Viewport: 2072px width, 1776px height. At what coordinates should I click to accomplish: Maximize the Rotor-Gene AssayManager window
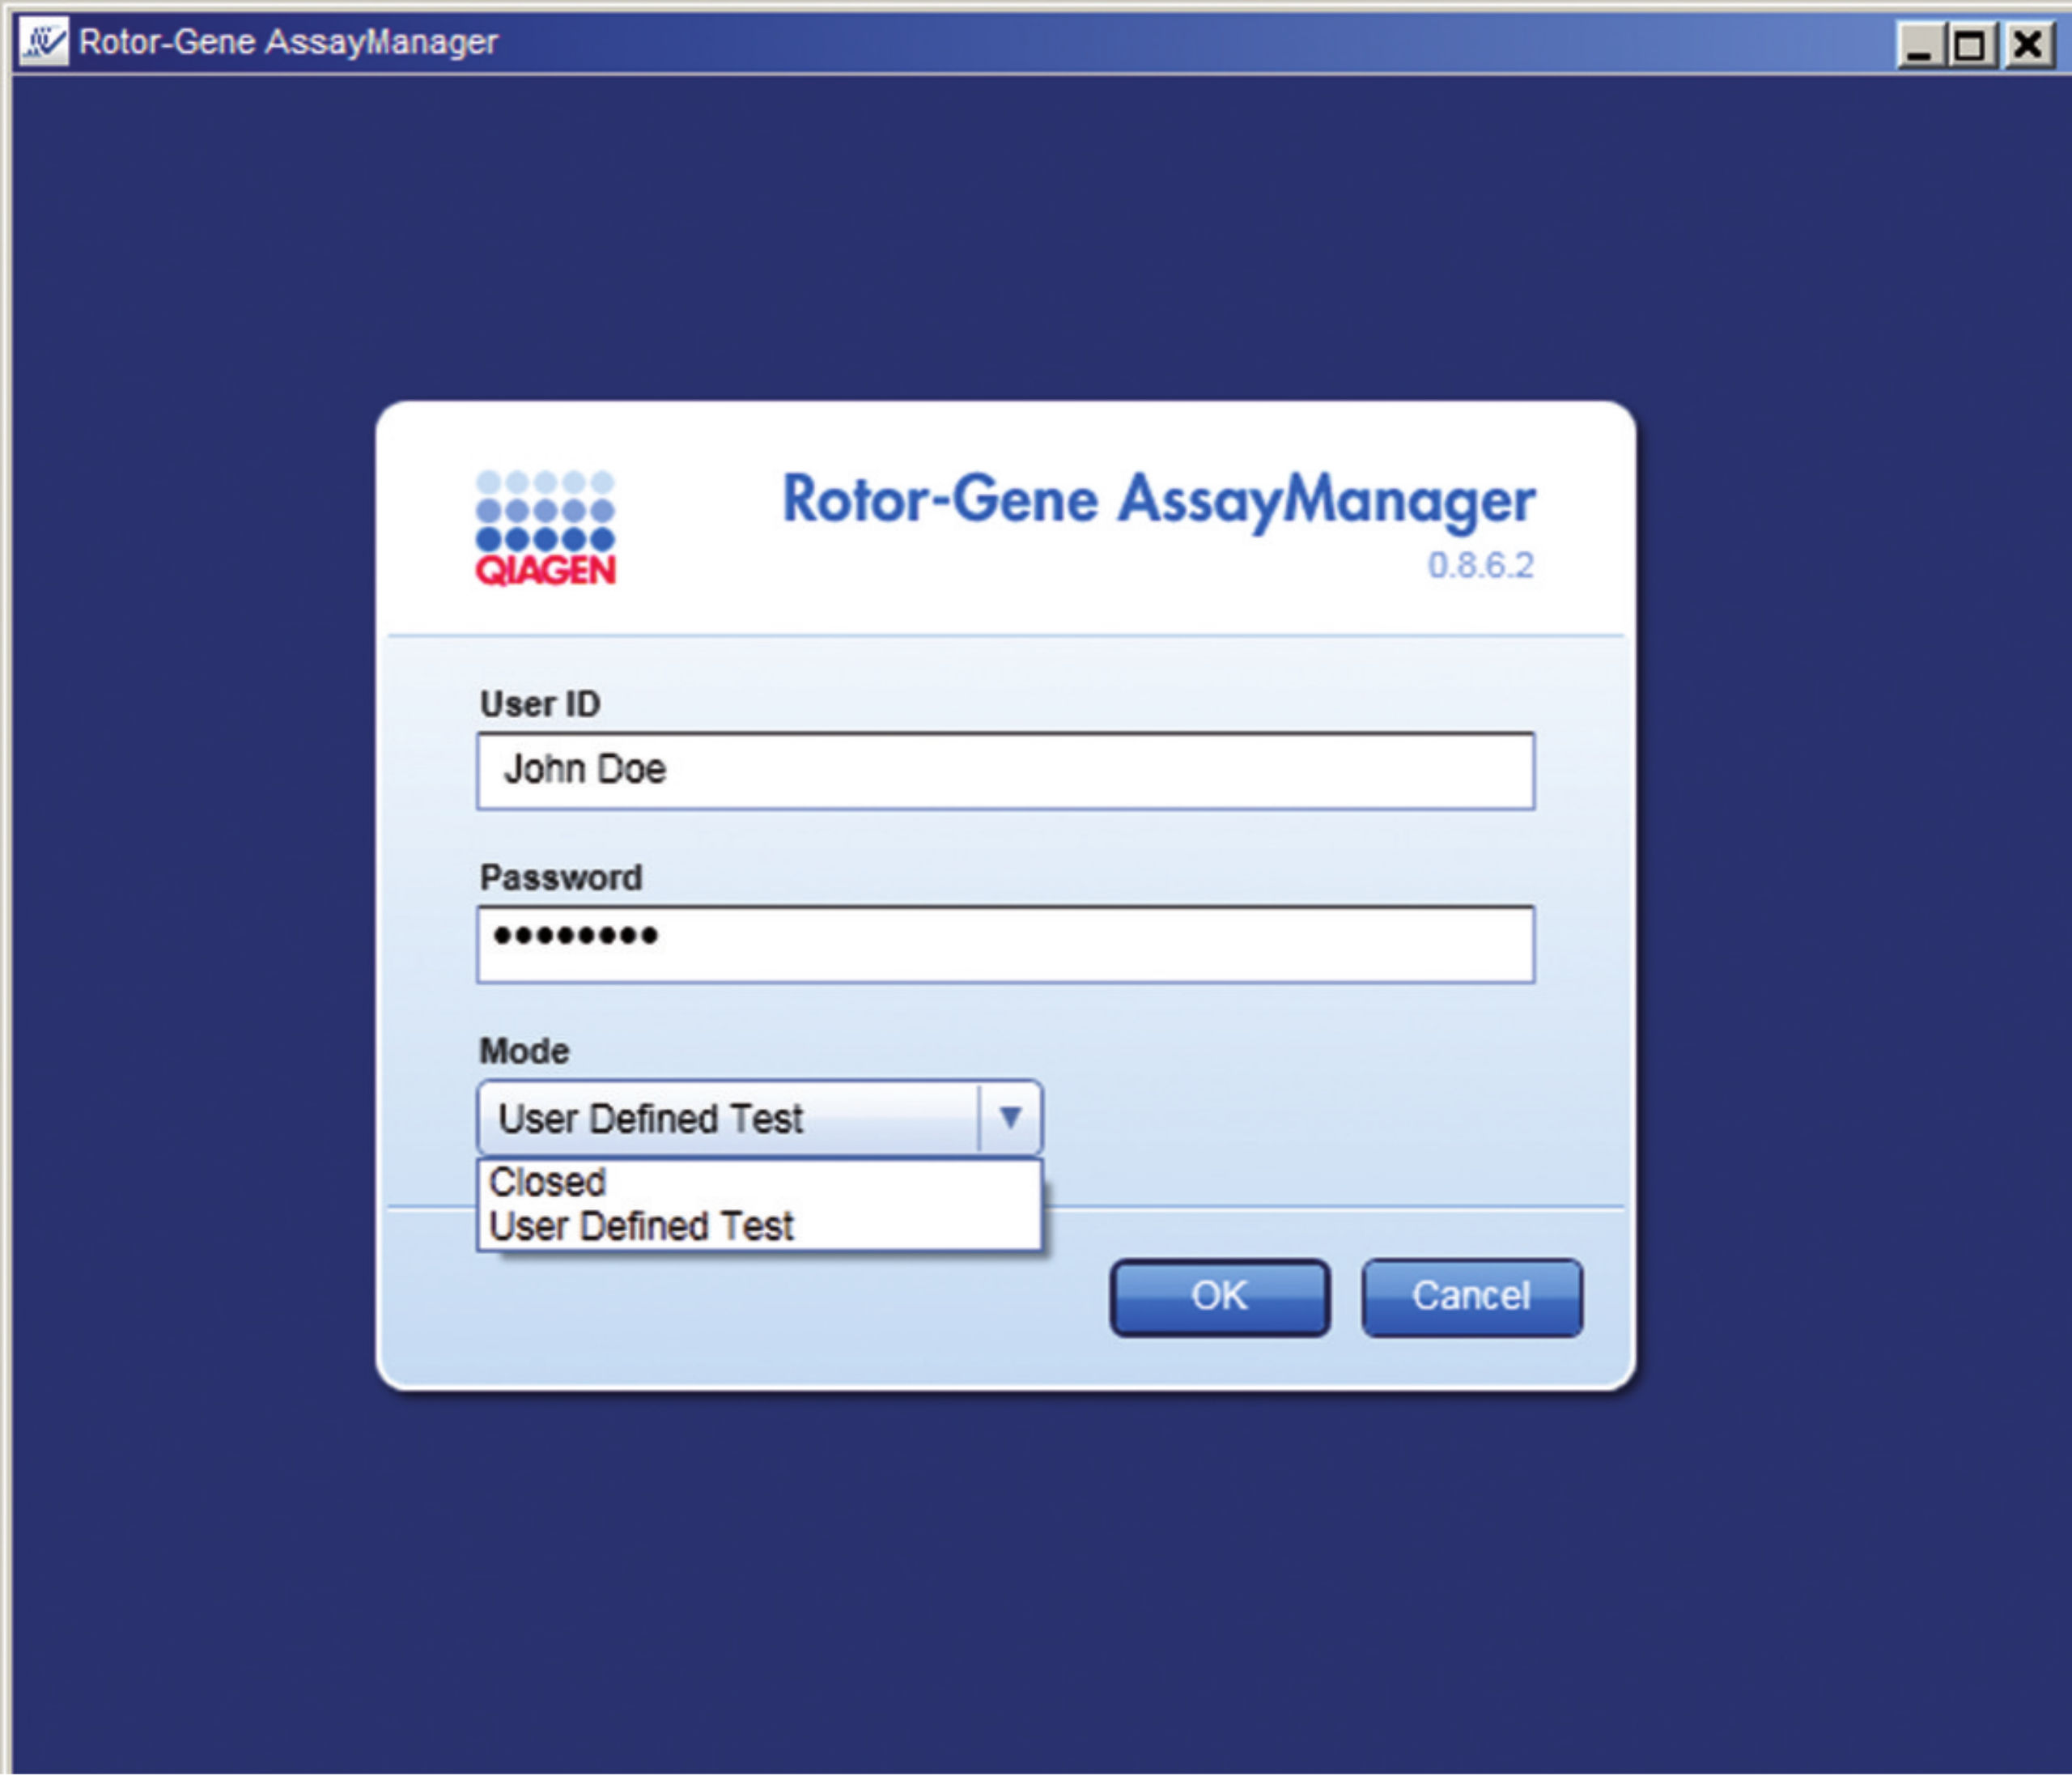click(1971, 45)
